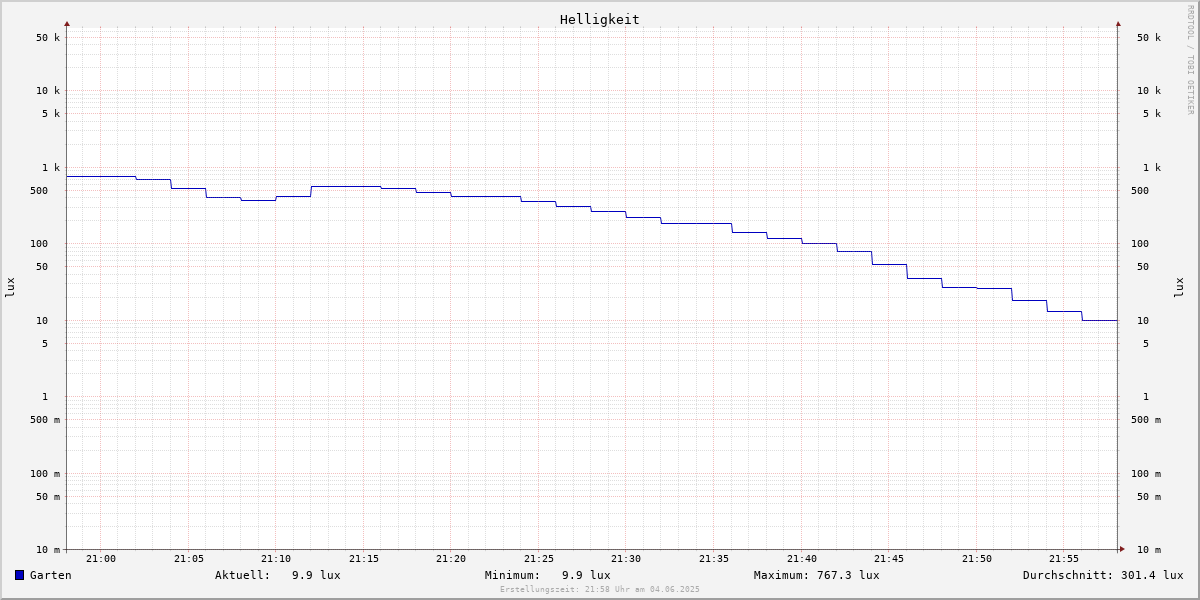This screenshot has height=600, width=1200.
Task: Click the '50 k' label on right axis
Action: pos(1149,38)
